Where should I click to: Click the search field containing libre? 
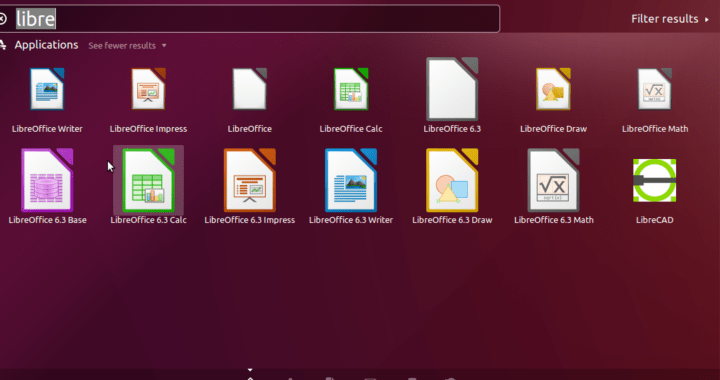250,19
